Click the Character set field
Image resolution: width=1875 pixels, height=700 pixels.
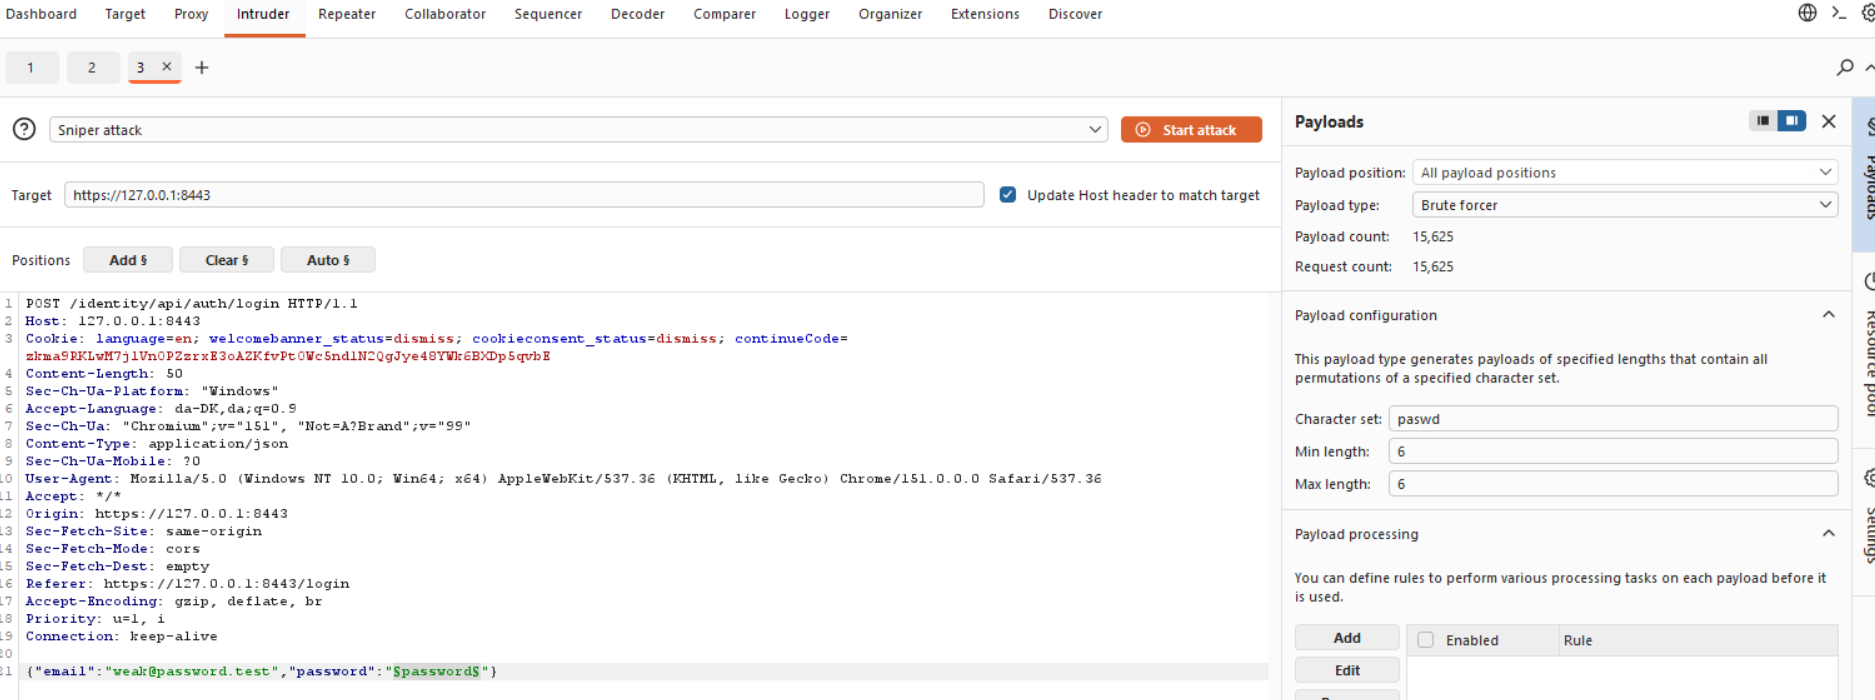tap(1613, 419)
